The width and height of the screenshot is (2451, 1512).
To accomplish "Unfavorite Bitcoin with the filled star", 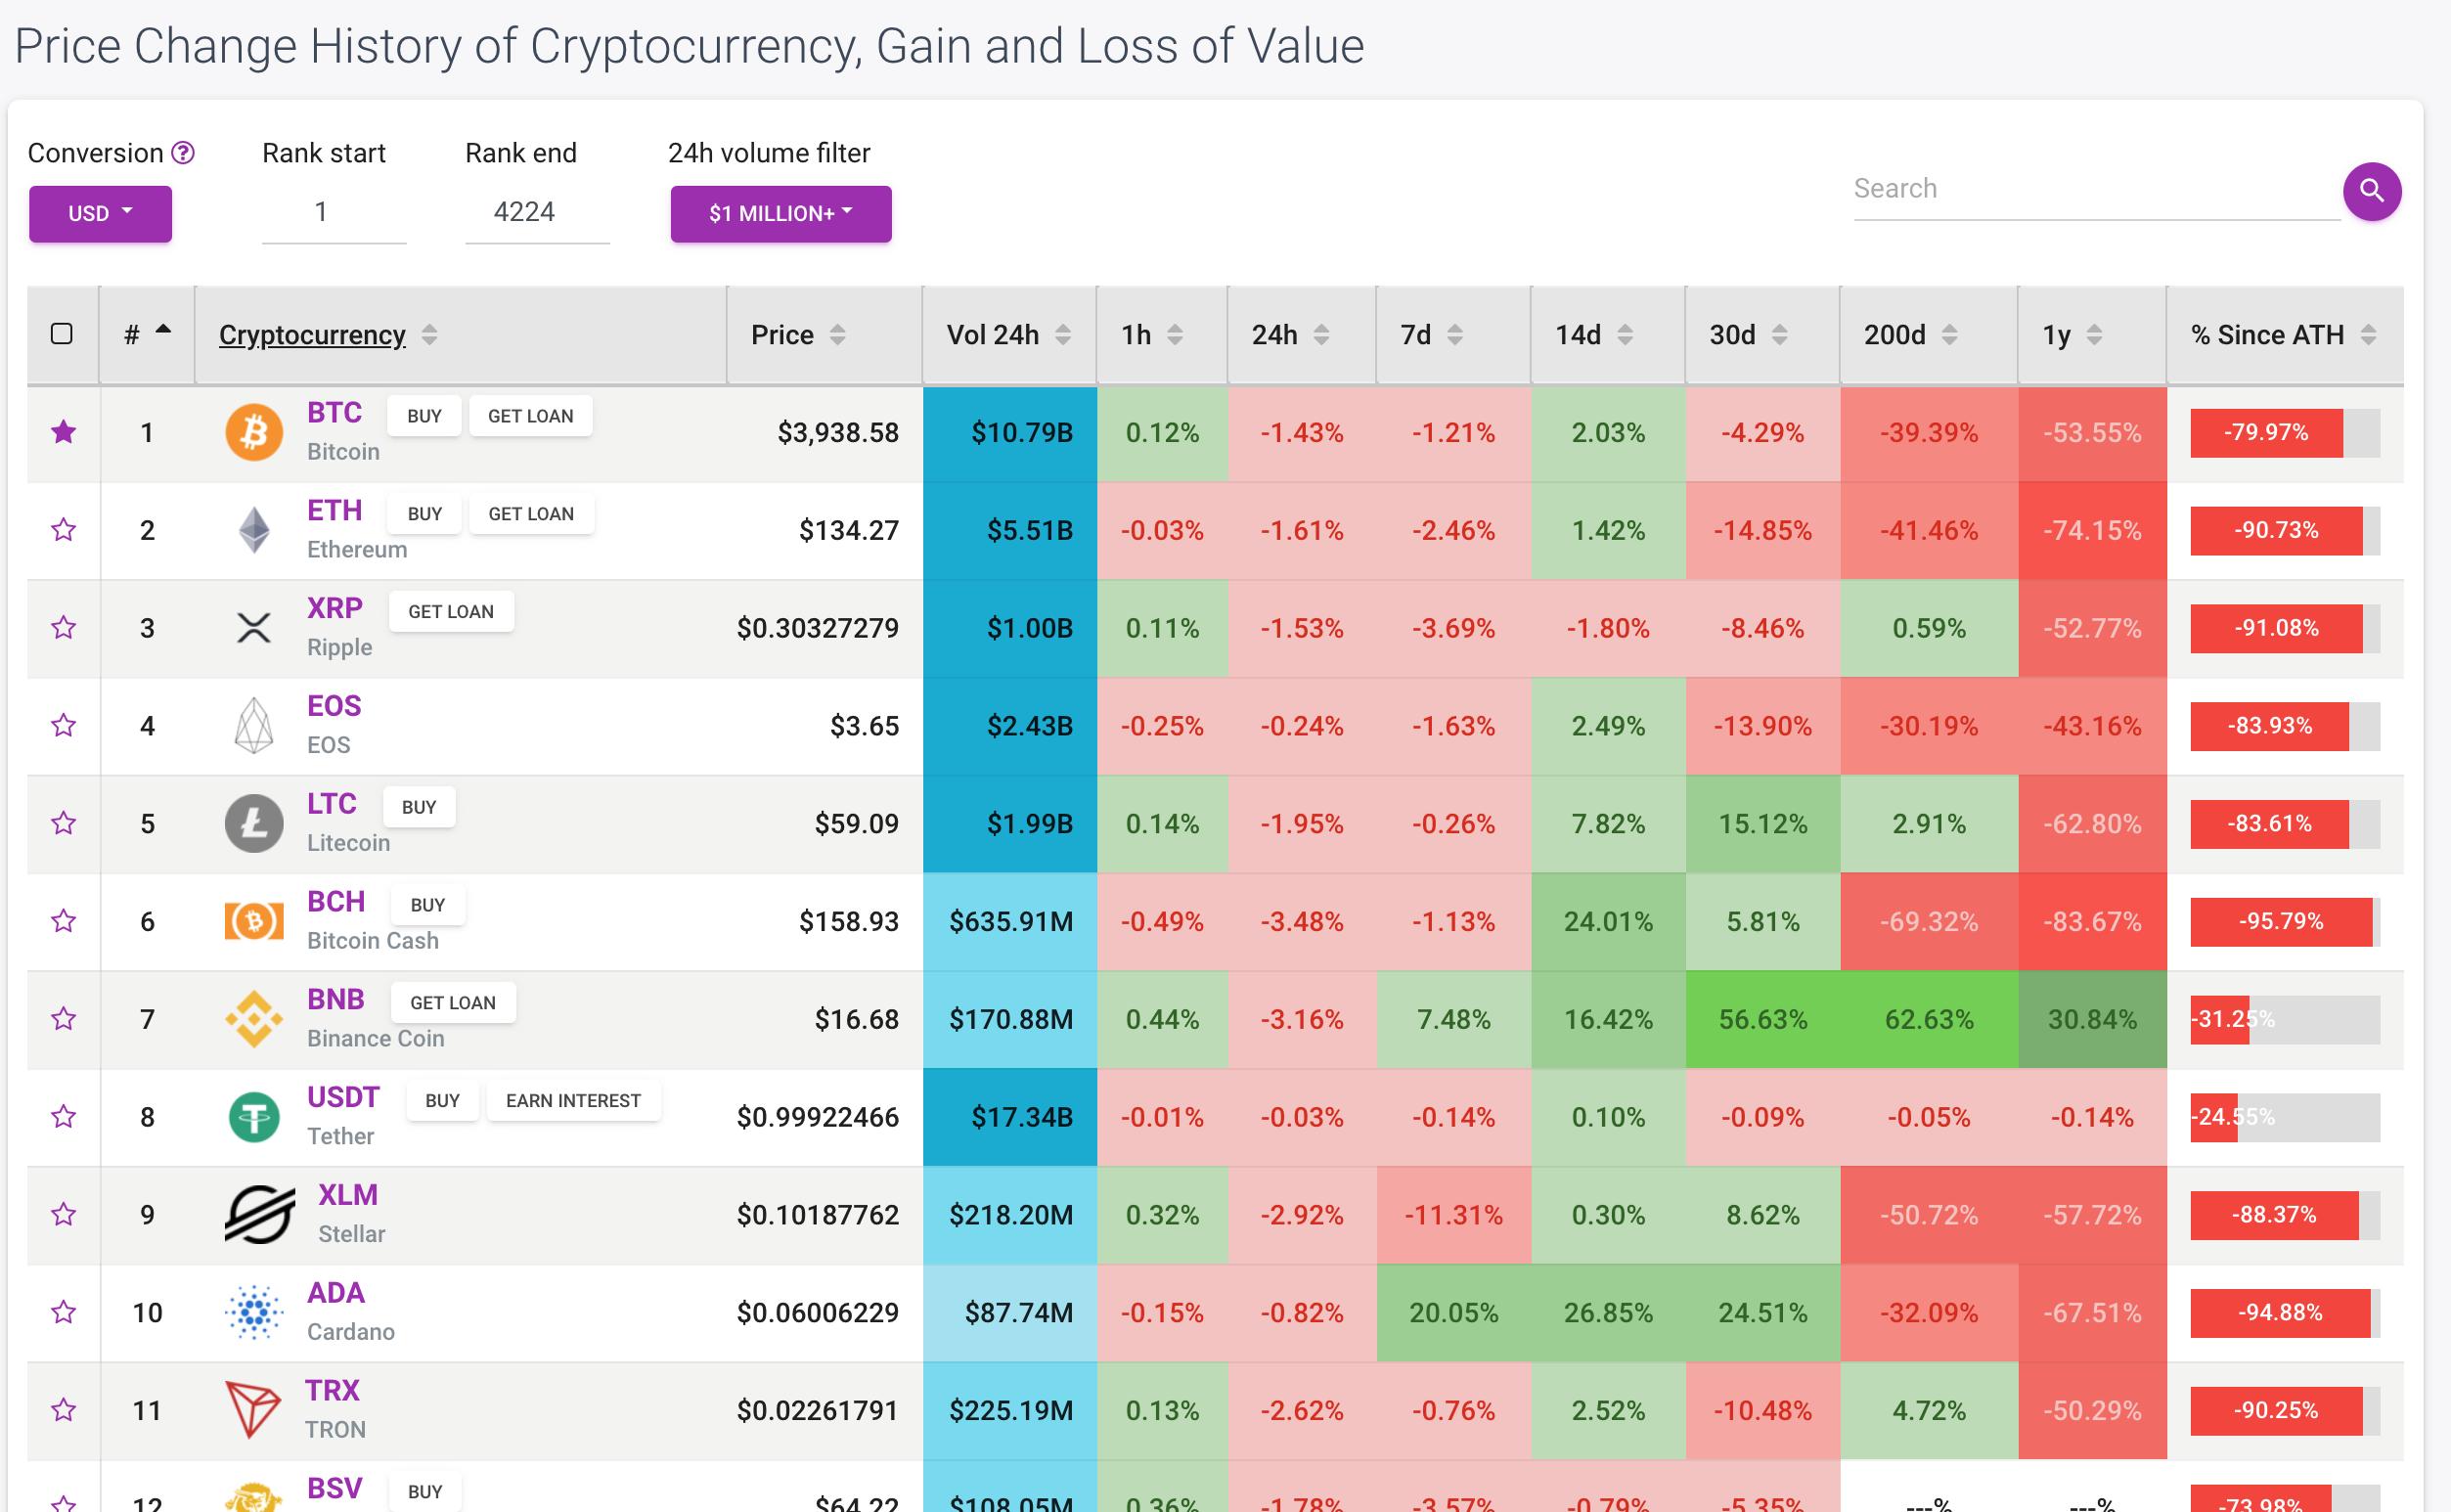I will (64, 432).
